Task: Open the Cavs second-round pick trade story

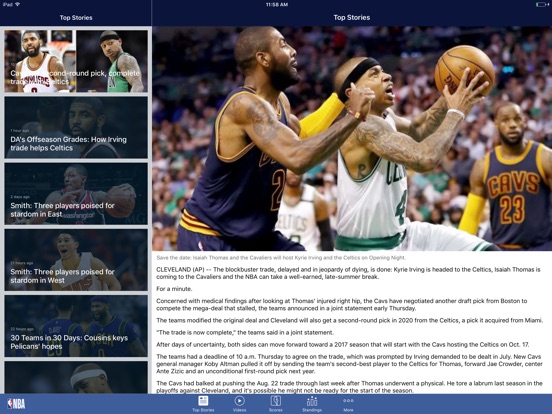Action: click(x=76, y=61)
